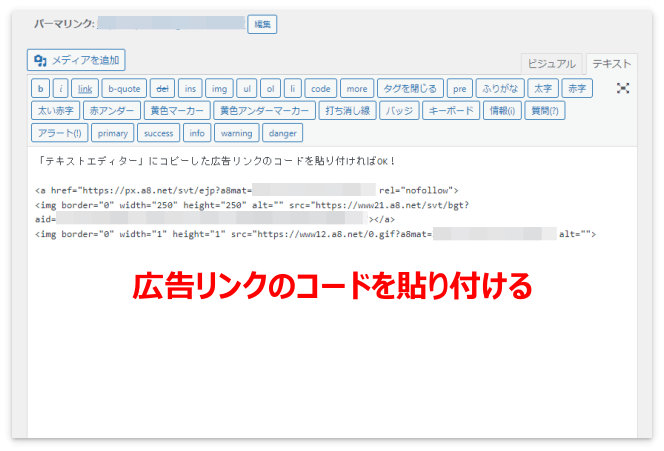Click the link quicktag button
The image size is (664, 451).
pyautogui.click(x=85, y=89)
